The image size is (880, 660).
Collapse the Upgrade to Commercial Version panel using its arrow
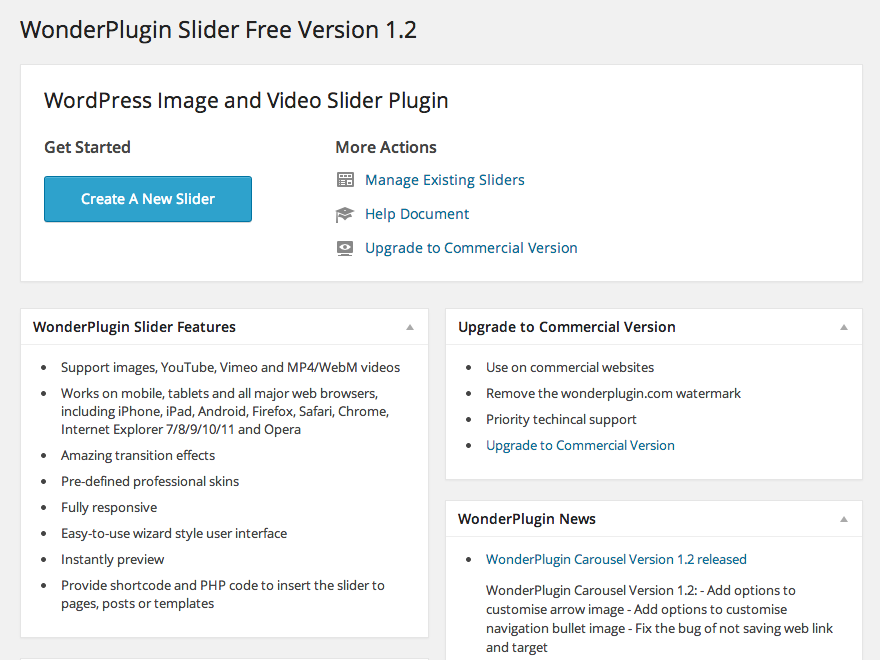point(844,327)
